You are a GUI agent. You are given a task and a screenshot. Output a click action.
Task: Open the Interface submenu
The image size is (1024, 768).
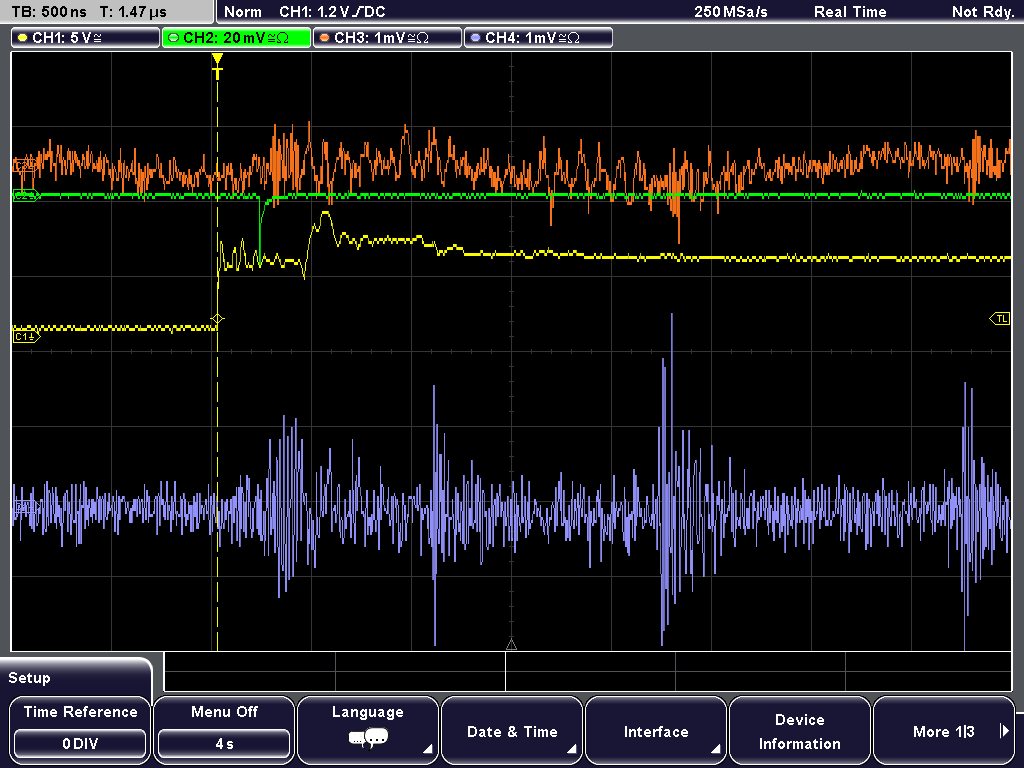[656, 729]
